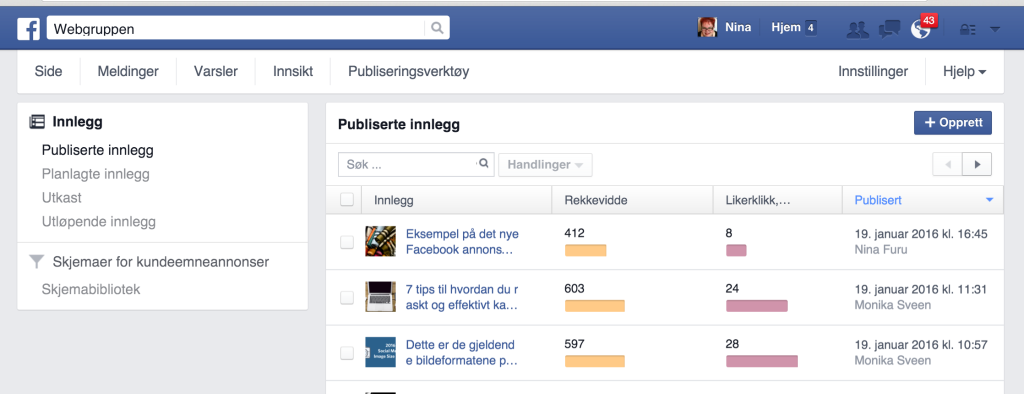Expand the Hjelp menu

964,71
